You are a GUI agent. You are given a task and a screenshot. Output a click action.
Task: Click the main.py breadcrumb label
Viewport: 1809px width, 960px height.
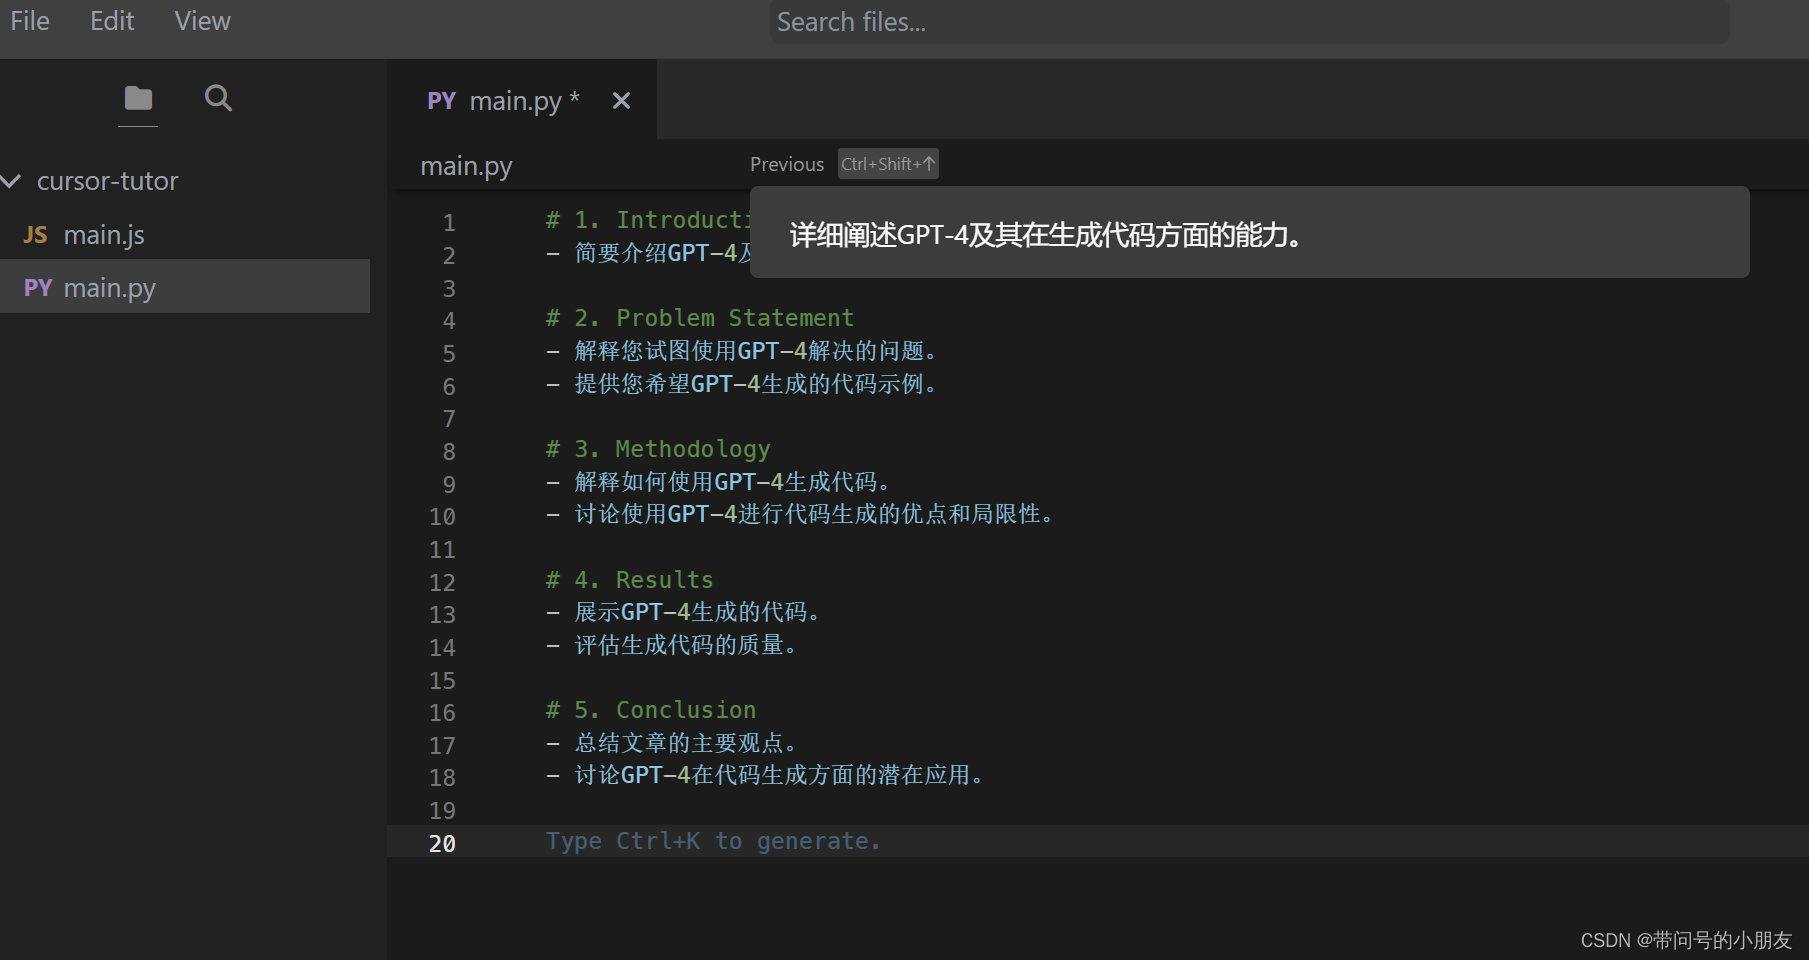466,166
